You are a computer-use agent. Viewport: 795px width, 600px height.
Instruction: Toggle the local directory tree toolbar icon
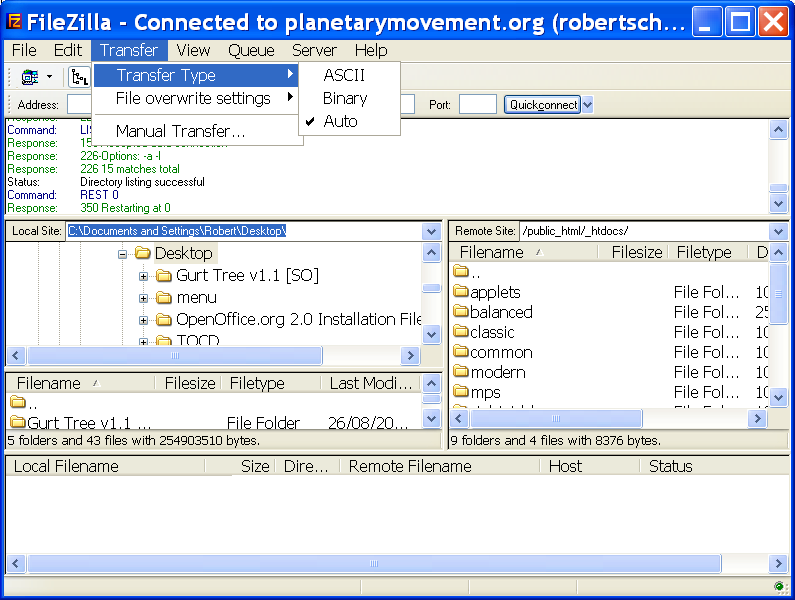point(79,78)
